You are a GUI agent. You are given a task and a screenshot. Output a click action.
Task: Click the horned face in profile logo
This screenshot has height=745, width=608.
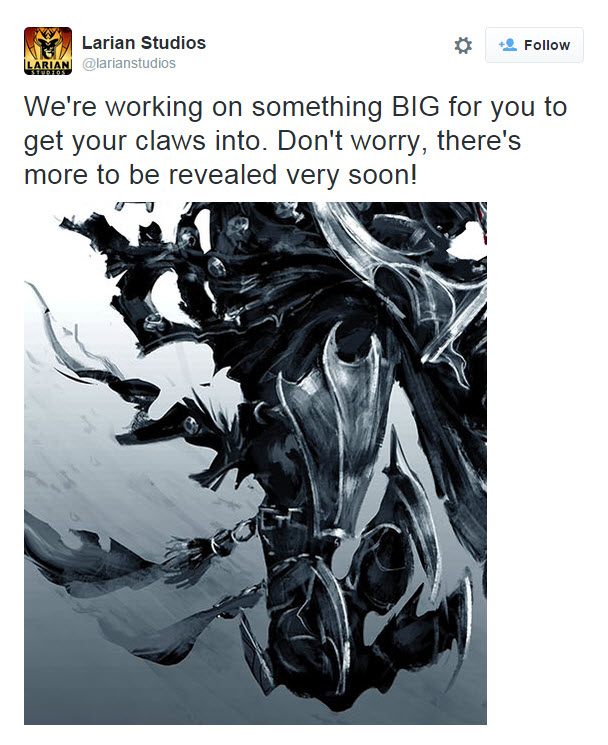48,46
